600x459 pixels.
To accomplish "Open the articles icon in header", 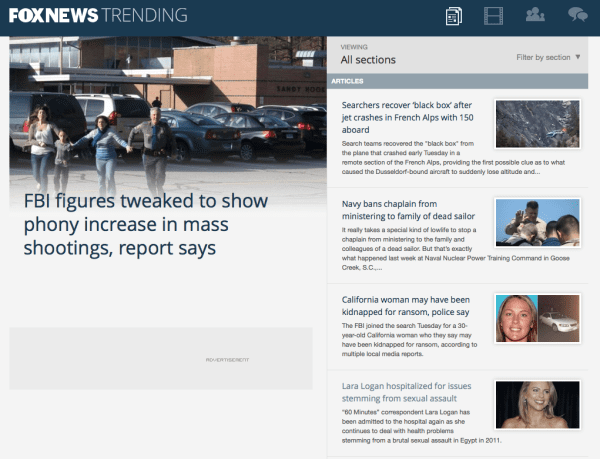I will (x=454, y=16).
